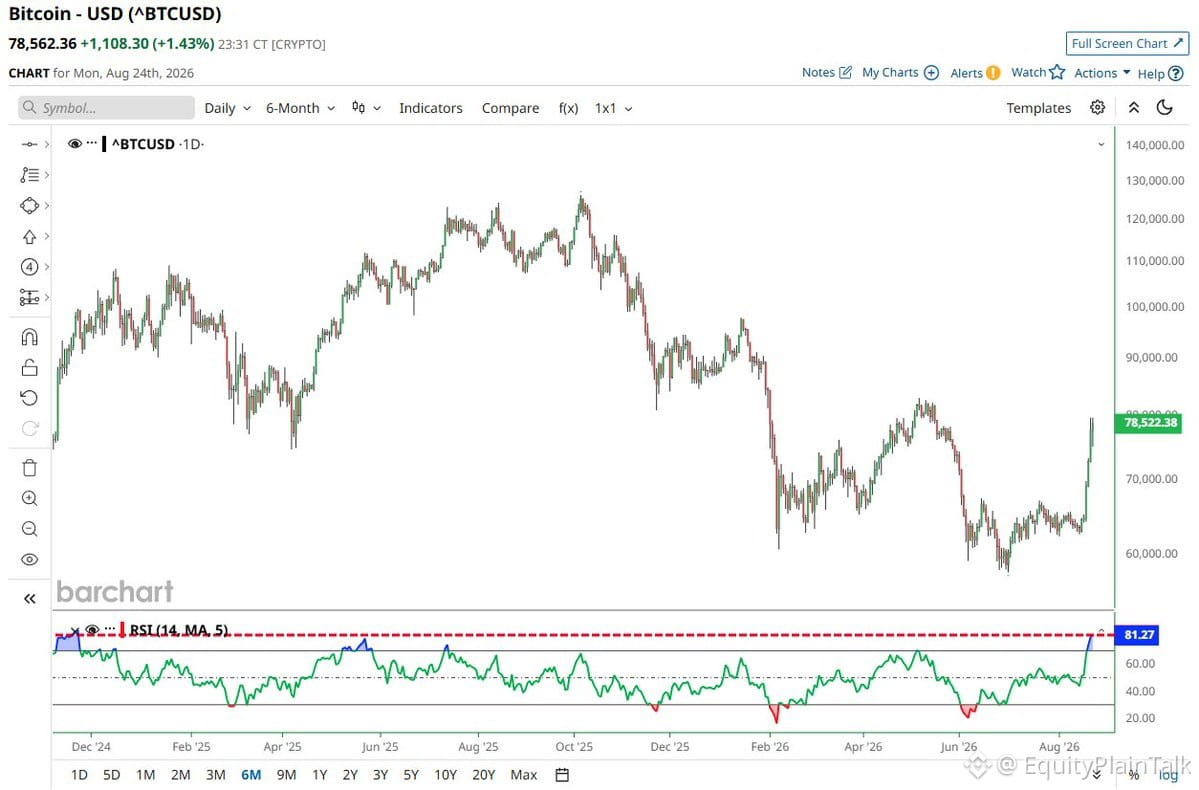Select the 3M range
Image resolution: width=1199 pixels, height=790 pixels.
click(x=216, y=775)
